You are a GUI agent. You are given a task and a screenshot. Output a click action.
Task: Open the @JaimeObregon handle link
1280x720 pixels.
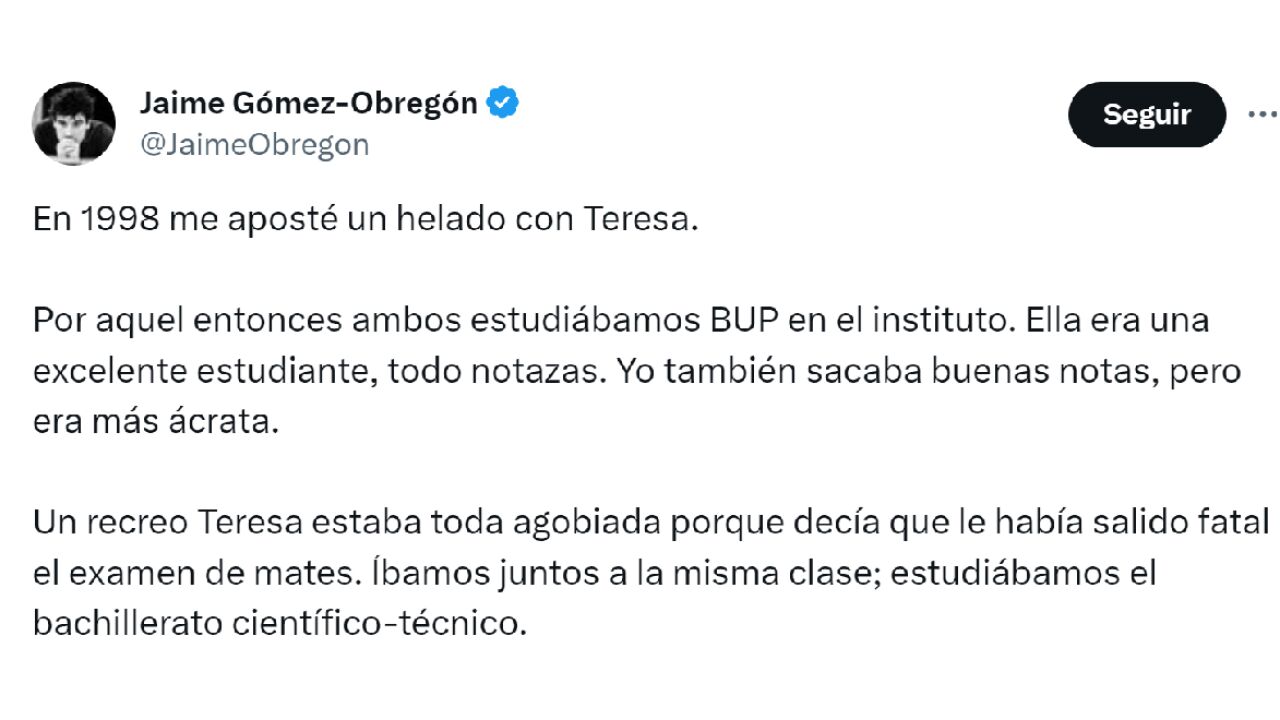tap(254, 145)
